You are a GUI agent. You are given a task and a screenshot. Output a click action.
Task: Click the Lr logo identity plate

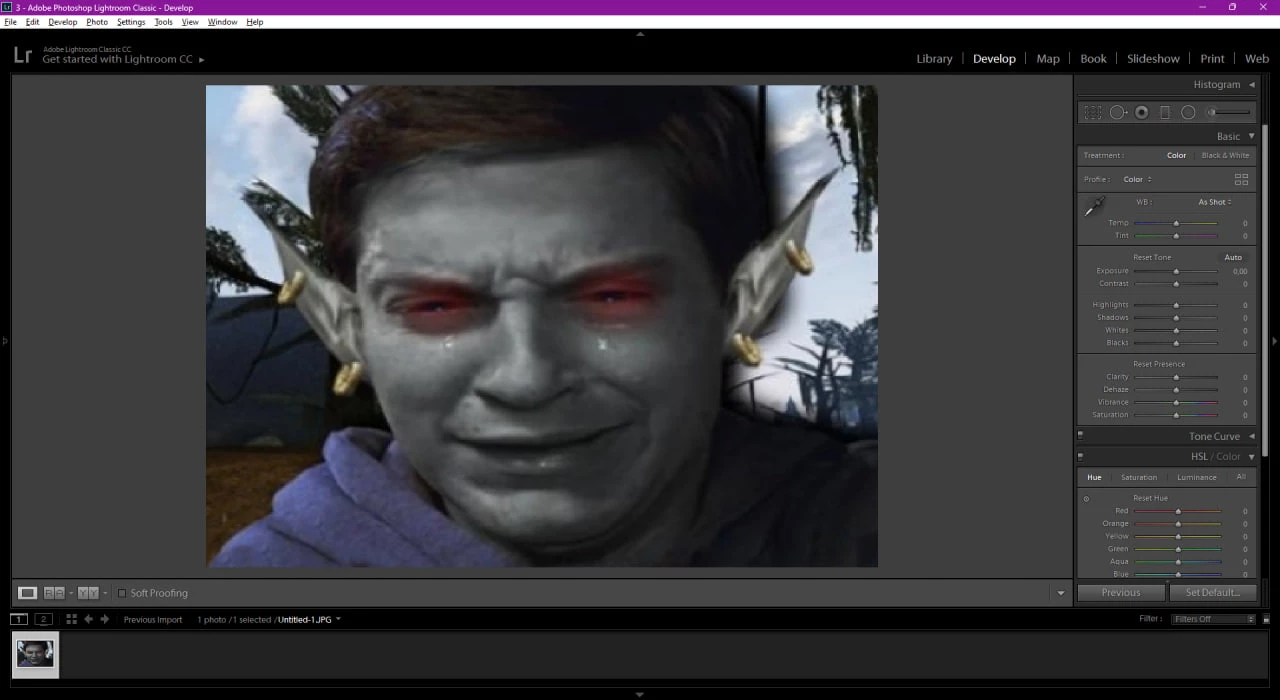(22, 55)
